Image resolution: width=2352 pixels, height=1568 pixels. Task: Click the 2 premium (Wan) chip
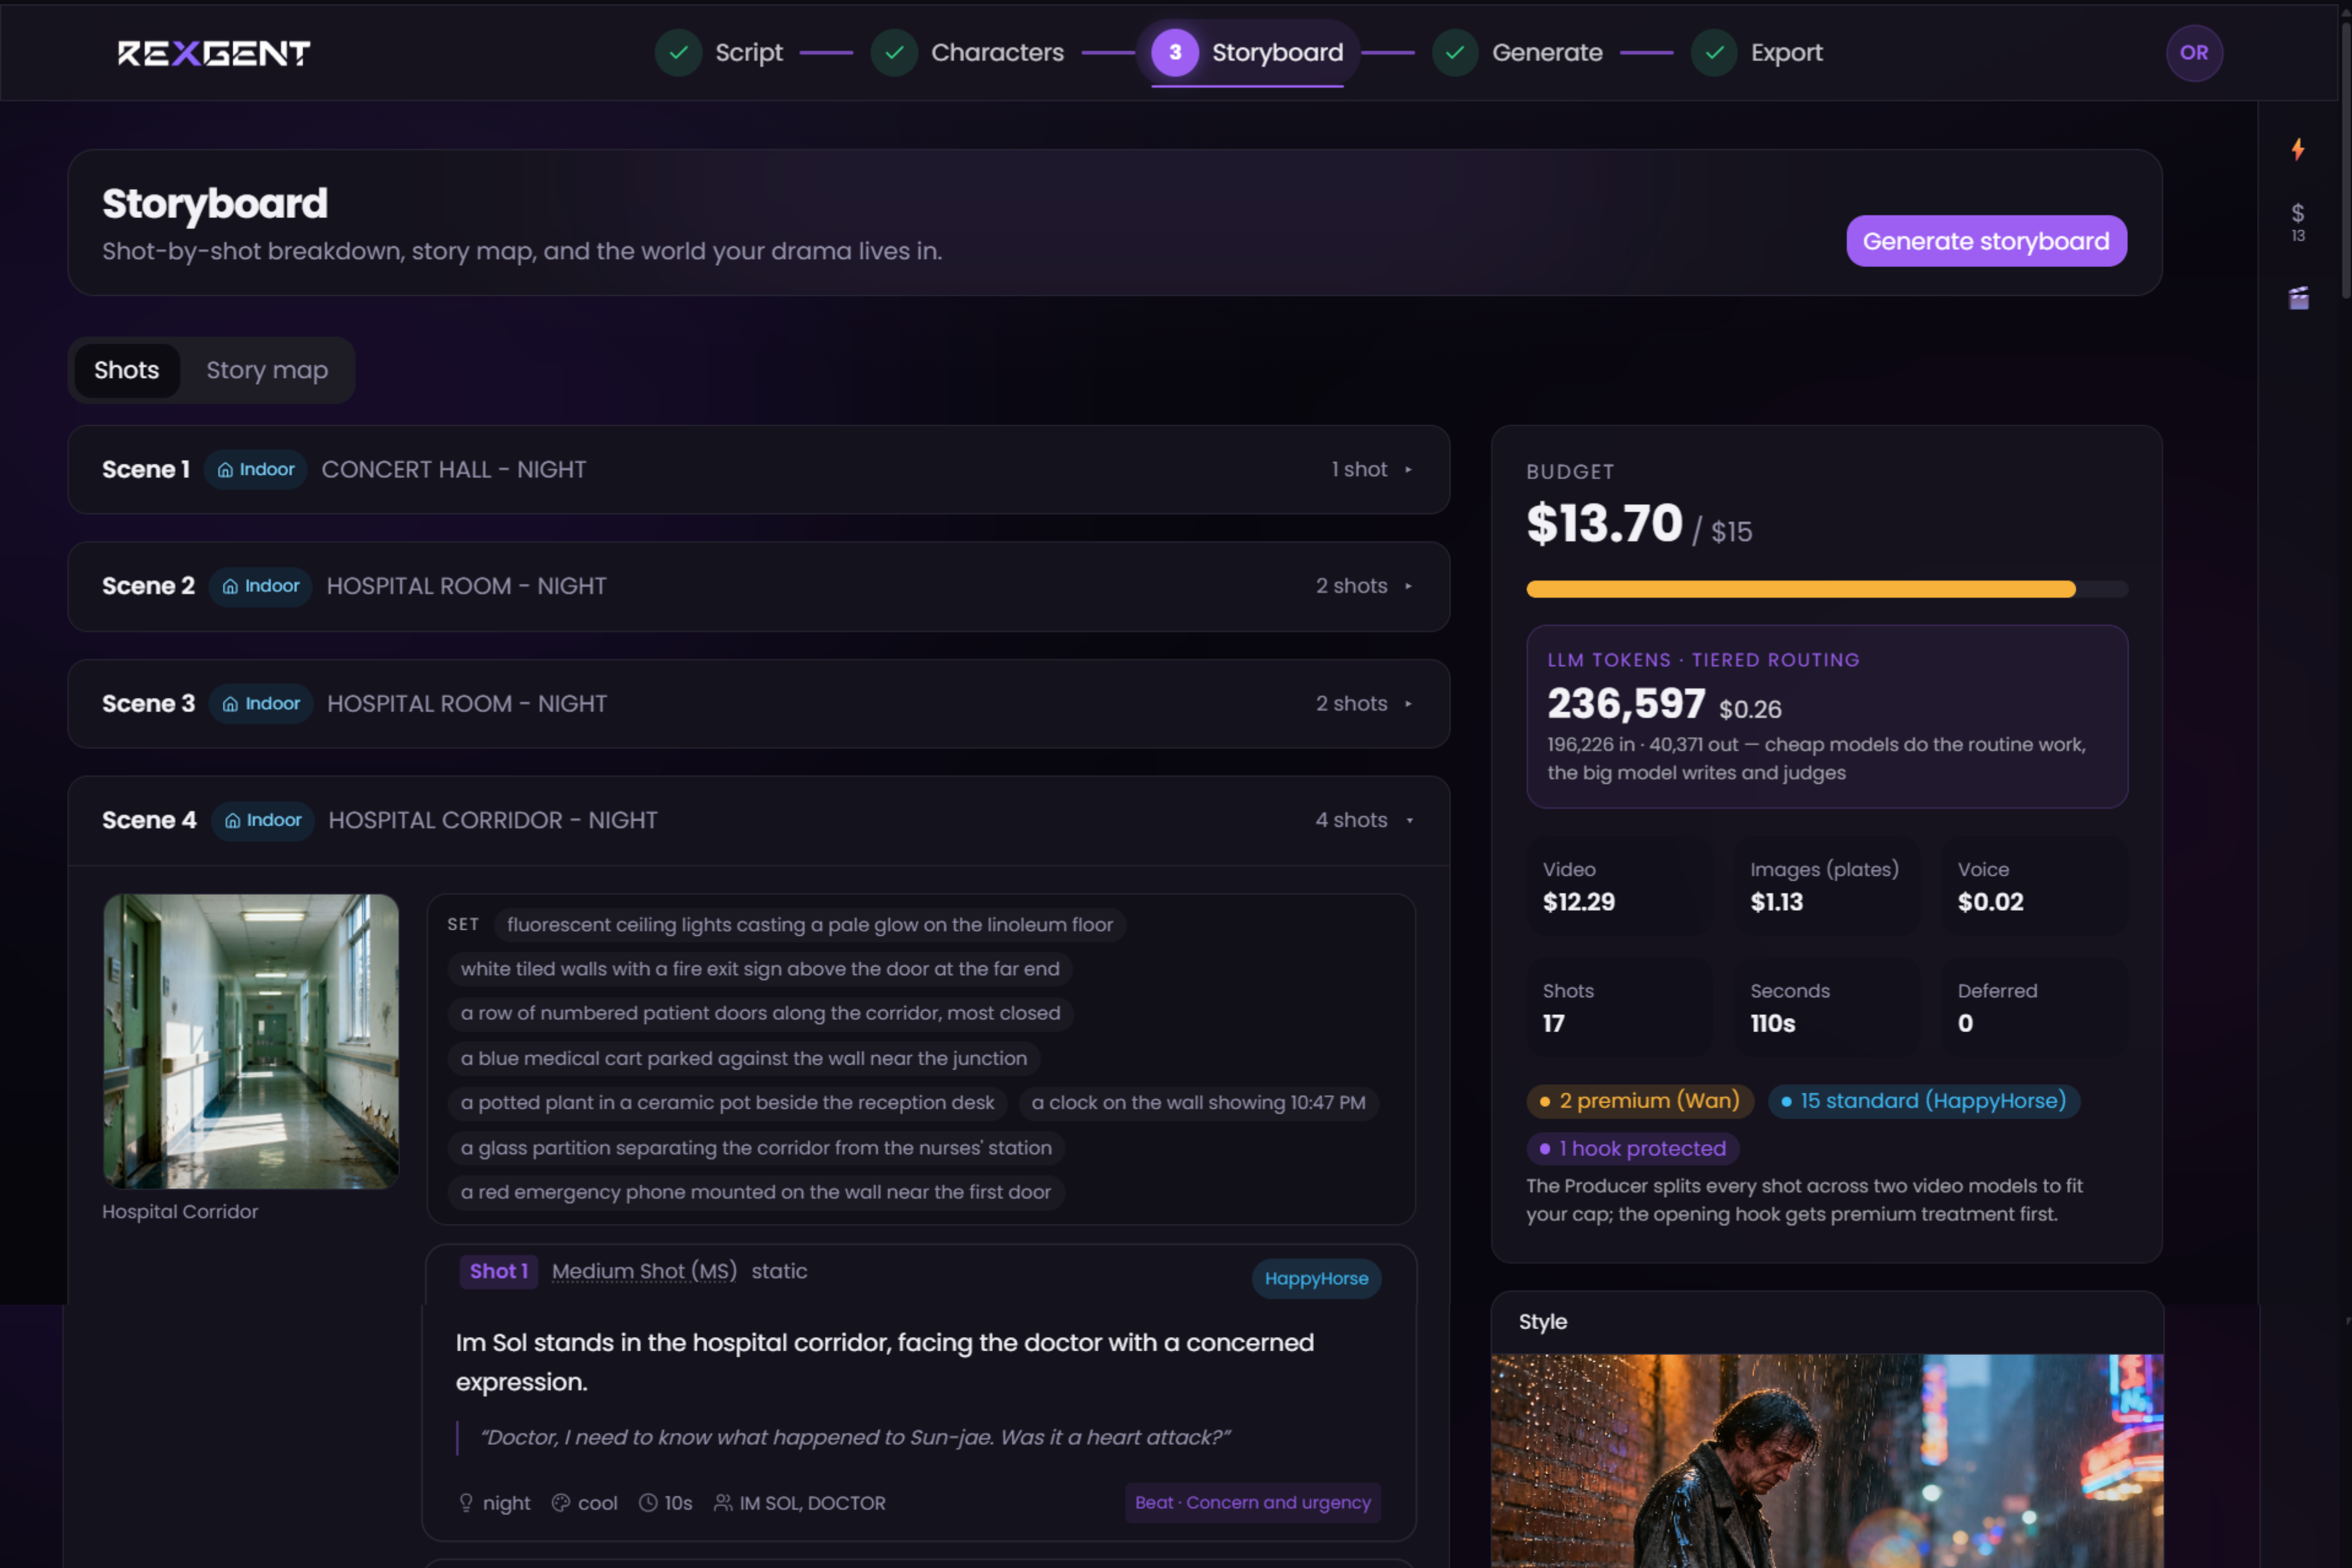point(1640,1101)
